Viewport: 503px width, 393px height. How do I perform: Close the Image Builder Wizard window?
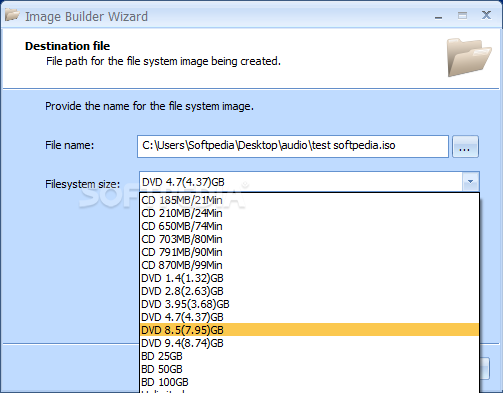pyautogui.click(x=486, y=15)
